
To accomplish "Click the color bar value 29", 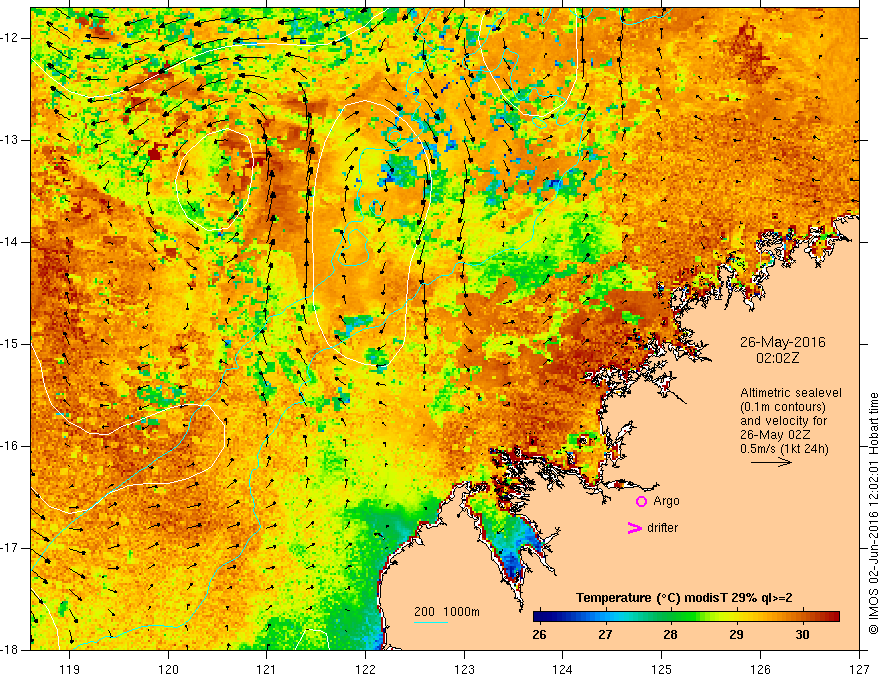I will point(736,635).
